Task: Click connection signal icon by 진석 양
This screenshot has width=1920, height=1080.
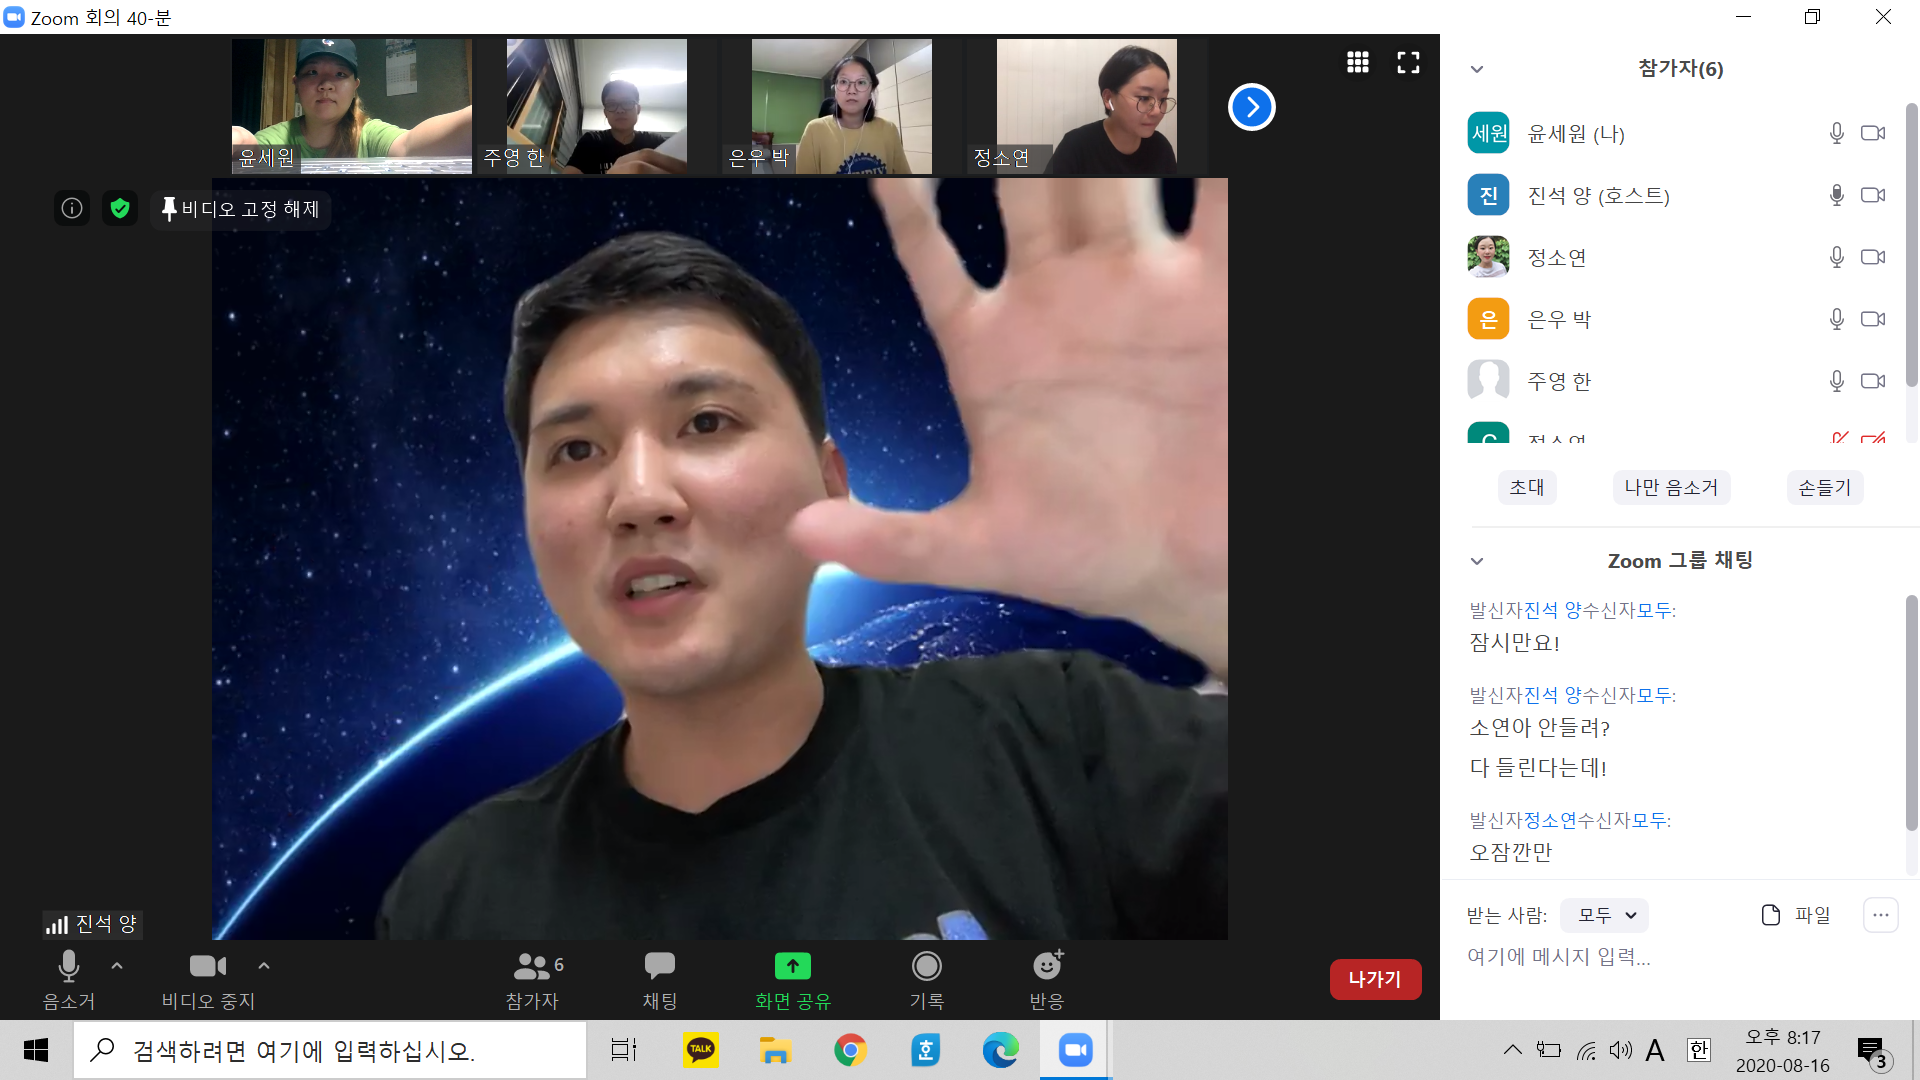Action: 57,925
